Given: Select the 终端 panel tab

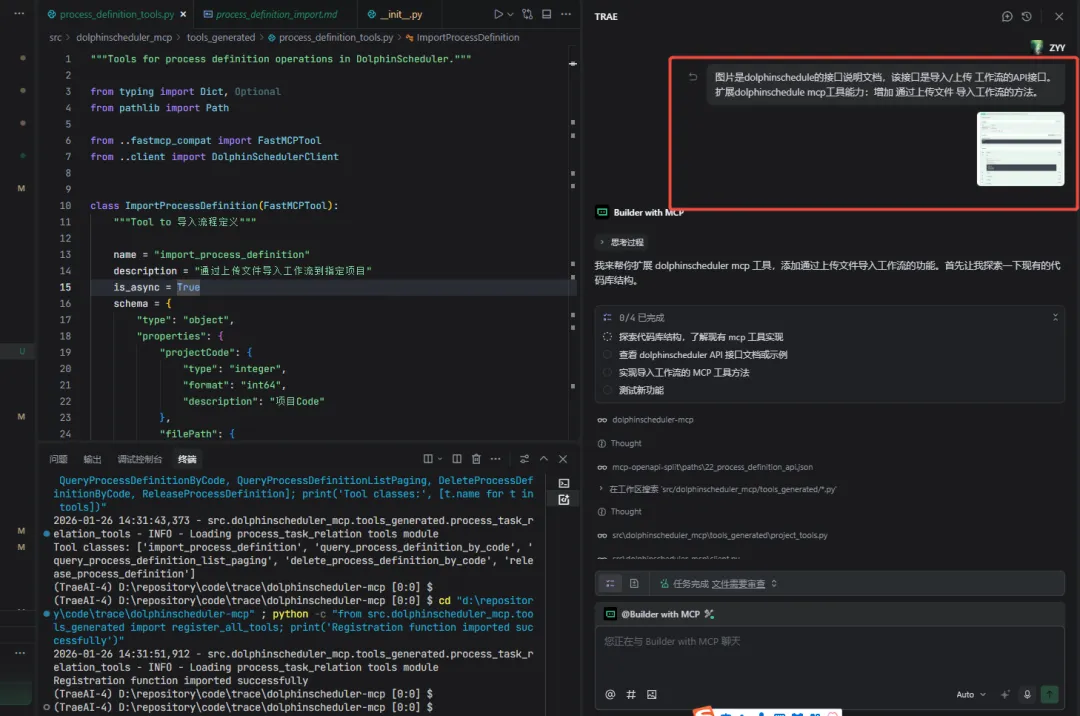Looking at the screenshot, I should 187,459.
